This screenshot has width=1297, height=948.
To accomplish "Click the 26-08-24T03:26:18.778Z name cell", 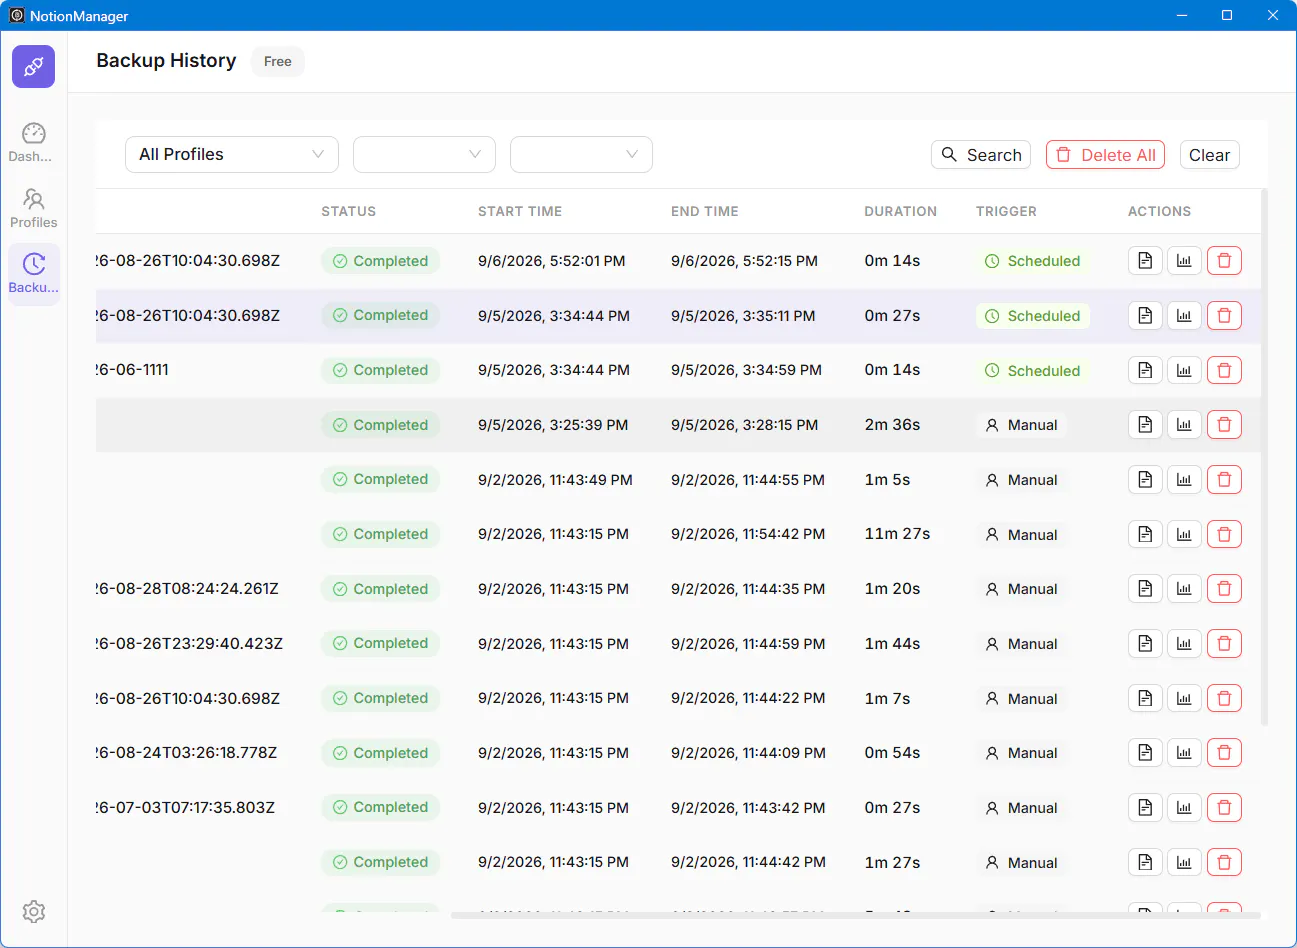I will point(187,753).
